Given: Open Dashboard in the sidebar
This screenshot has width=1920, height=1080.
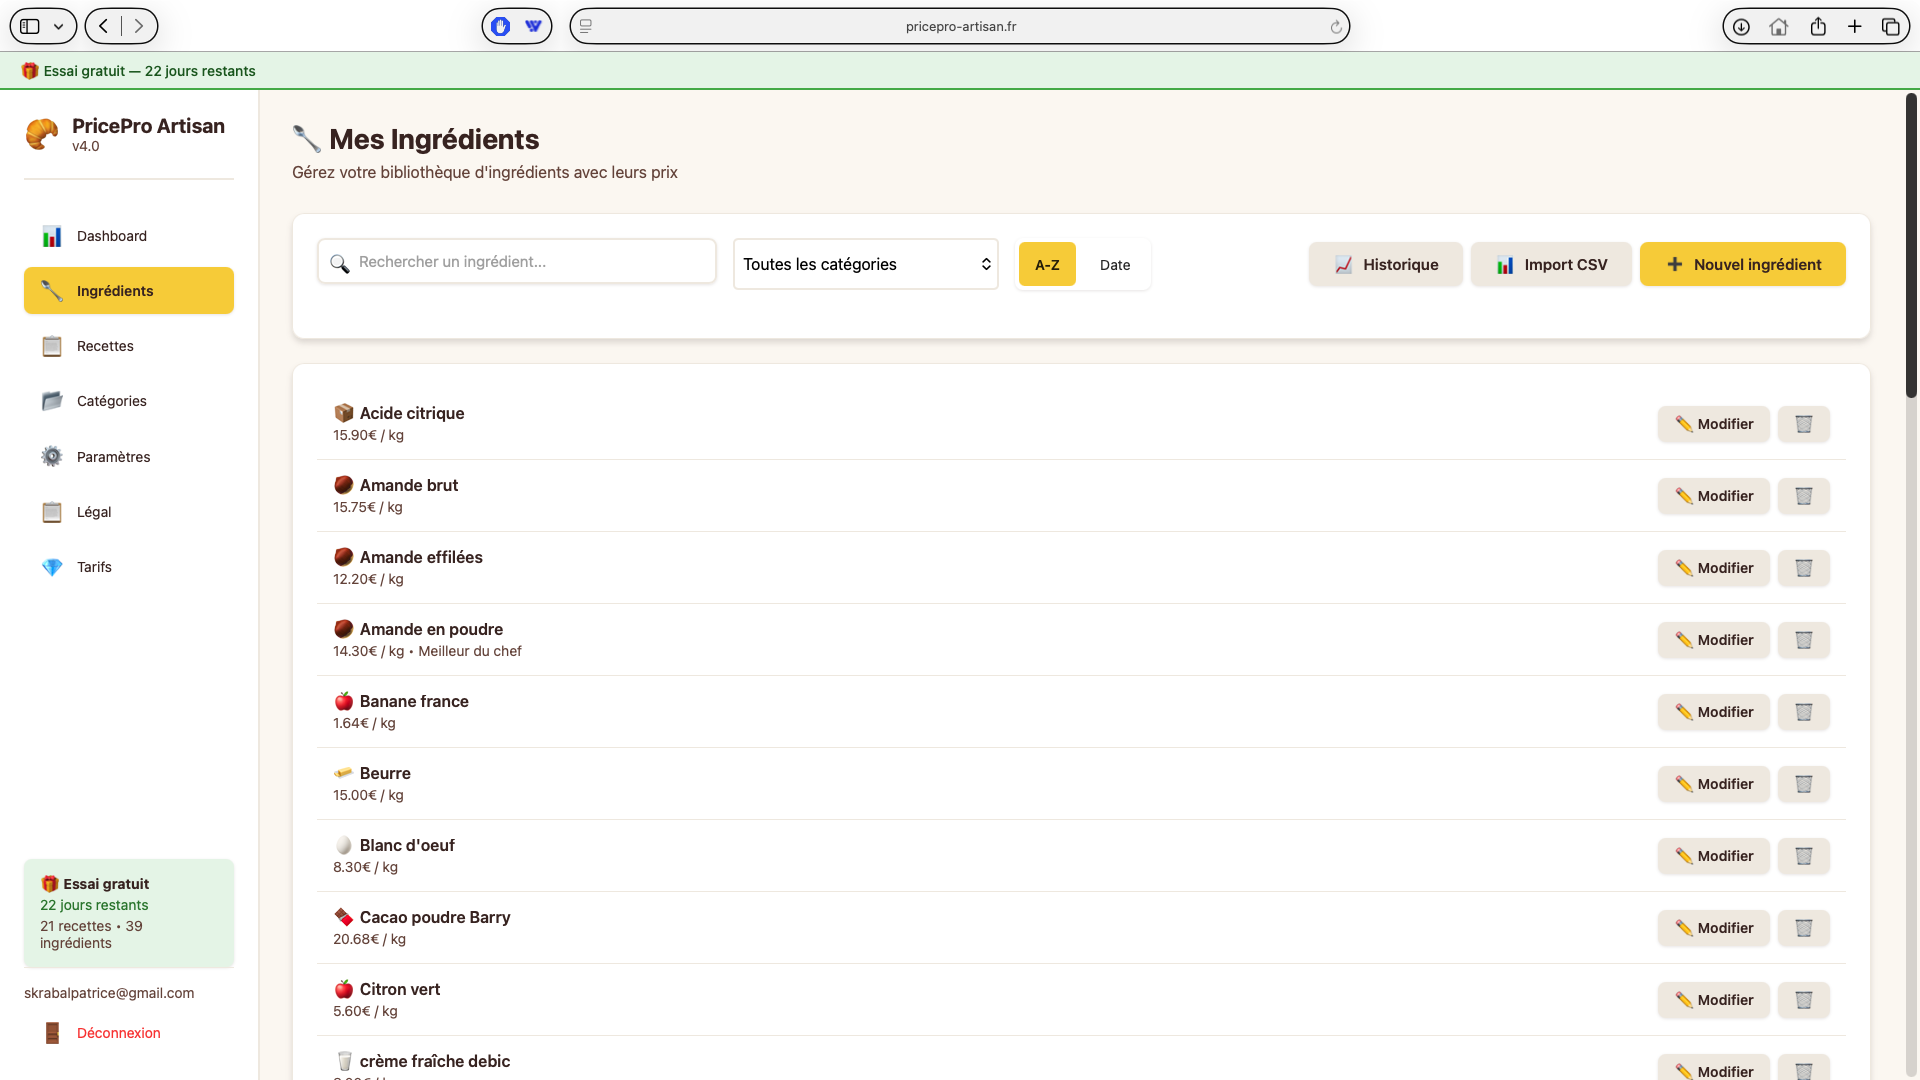Looking at the screenshot, I should pyautogui.click(x=129, y=236).
